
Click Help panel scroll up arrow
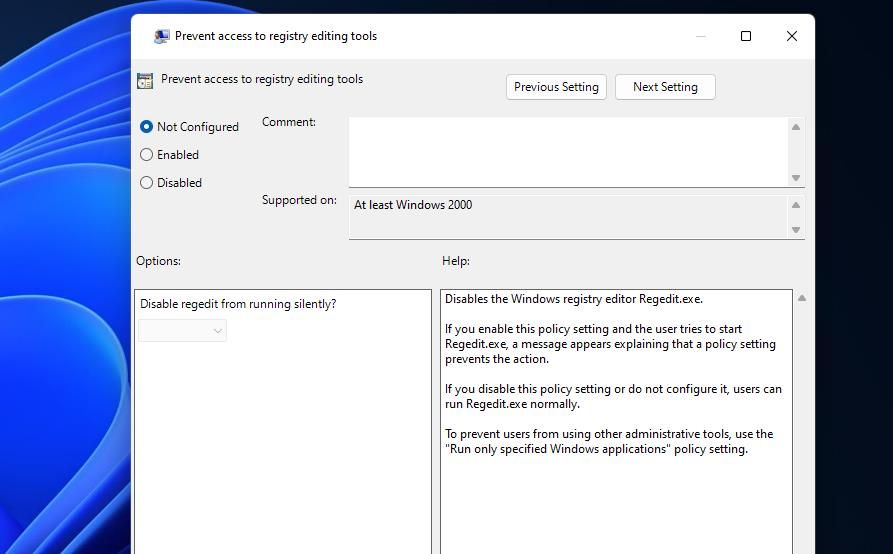point(802,298)
